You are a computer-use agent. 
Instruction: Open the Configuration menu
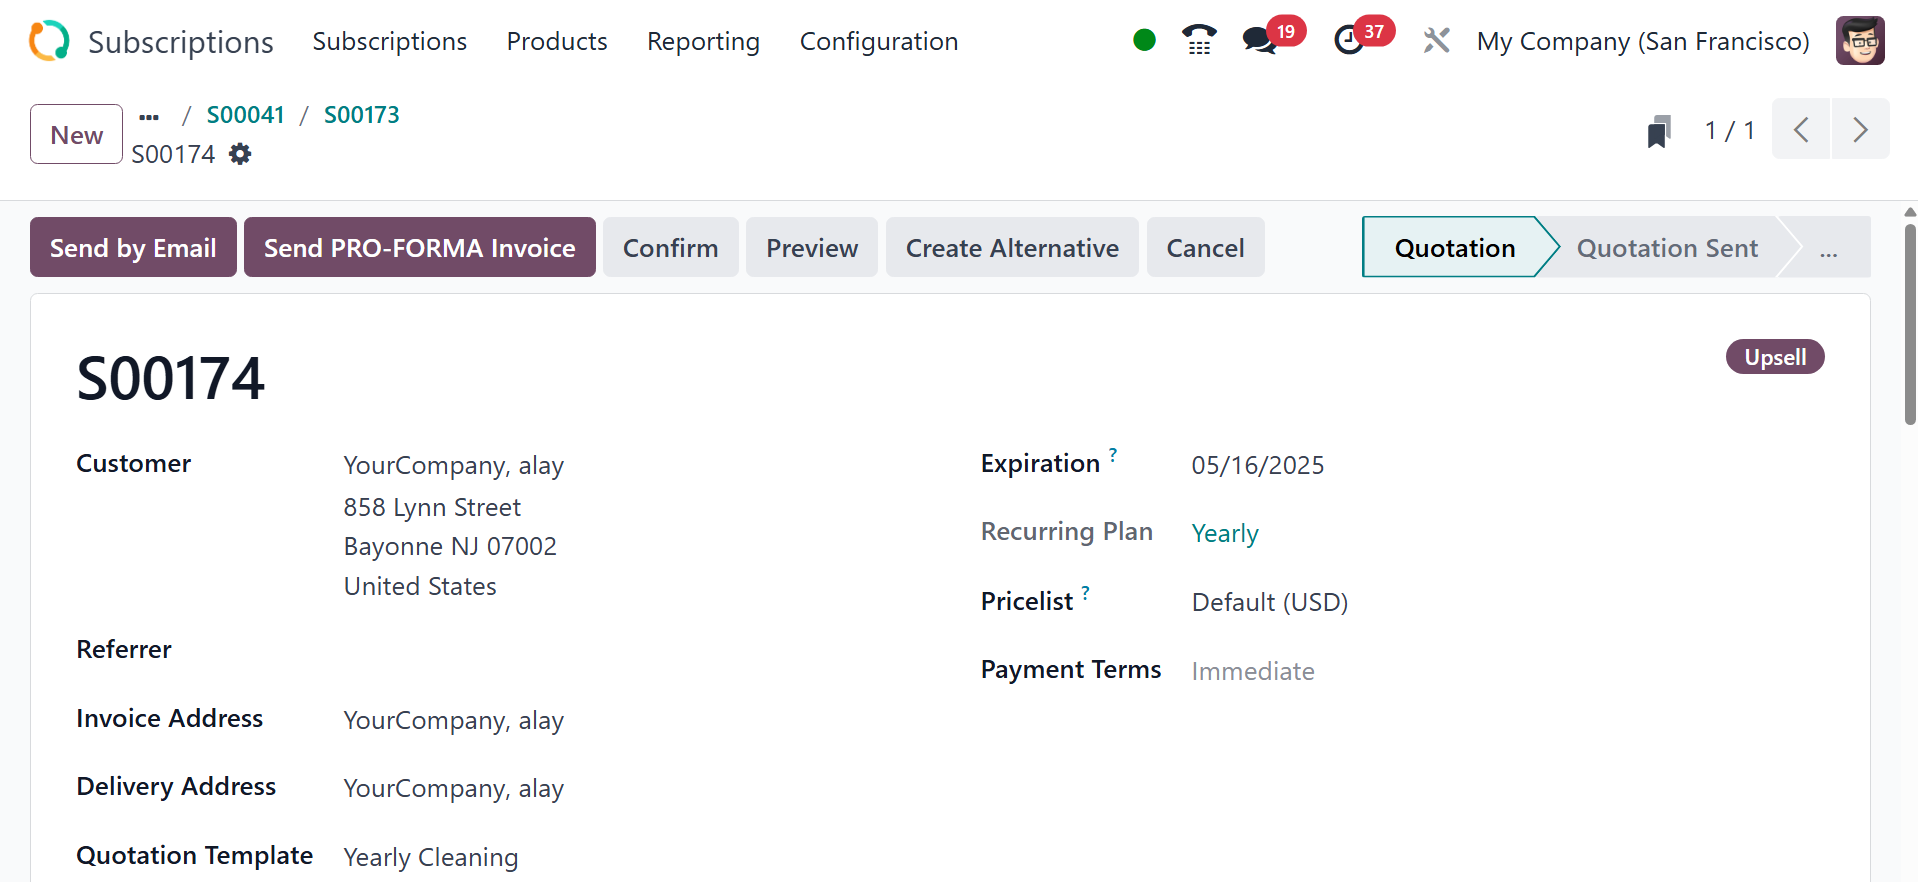pos(878,41)
